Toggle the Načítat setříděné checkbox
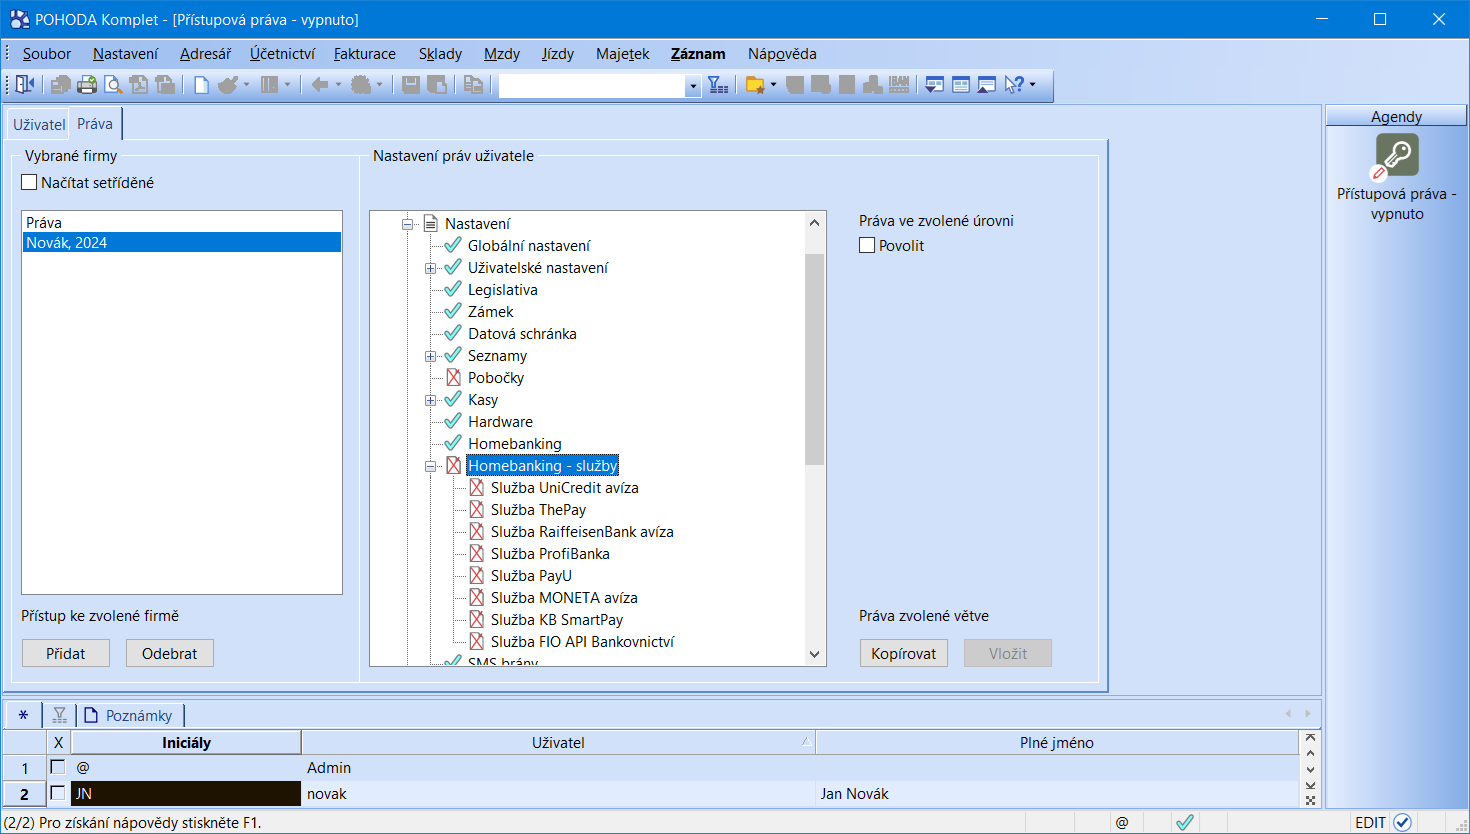Viewport: 1470px width, 834px height. click(x=30, y=182)
